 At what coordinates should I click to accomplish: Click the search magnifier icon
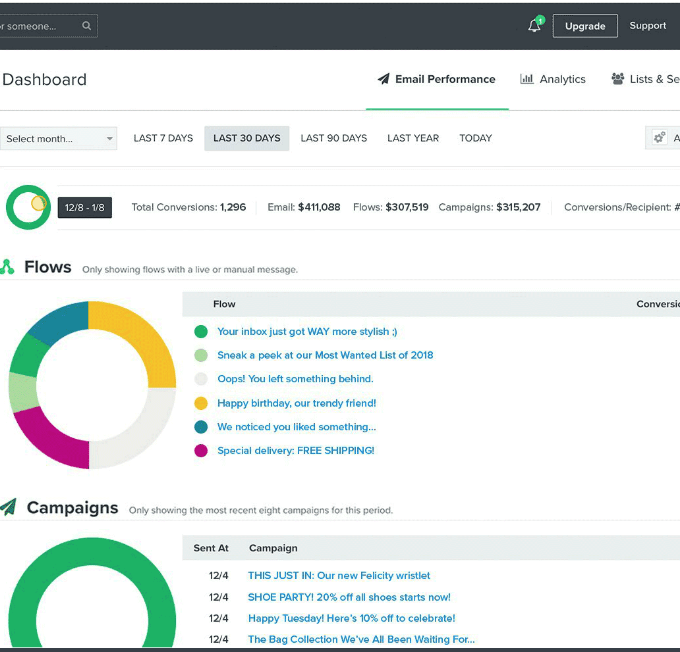click(x=87, y=26)
